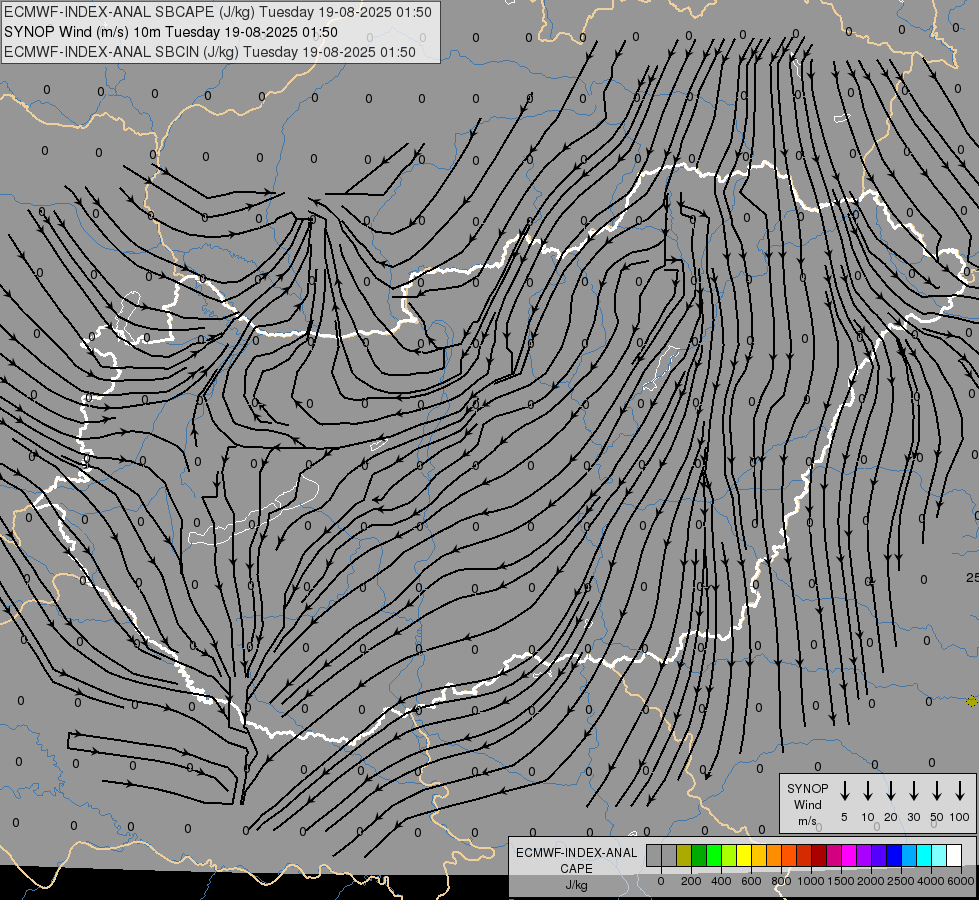Pick the sky blue CAPE swatch at 2500
This screenshot has width=979, height=900.
point(910,855)
